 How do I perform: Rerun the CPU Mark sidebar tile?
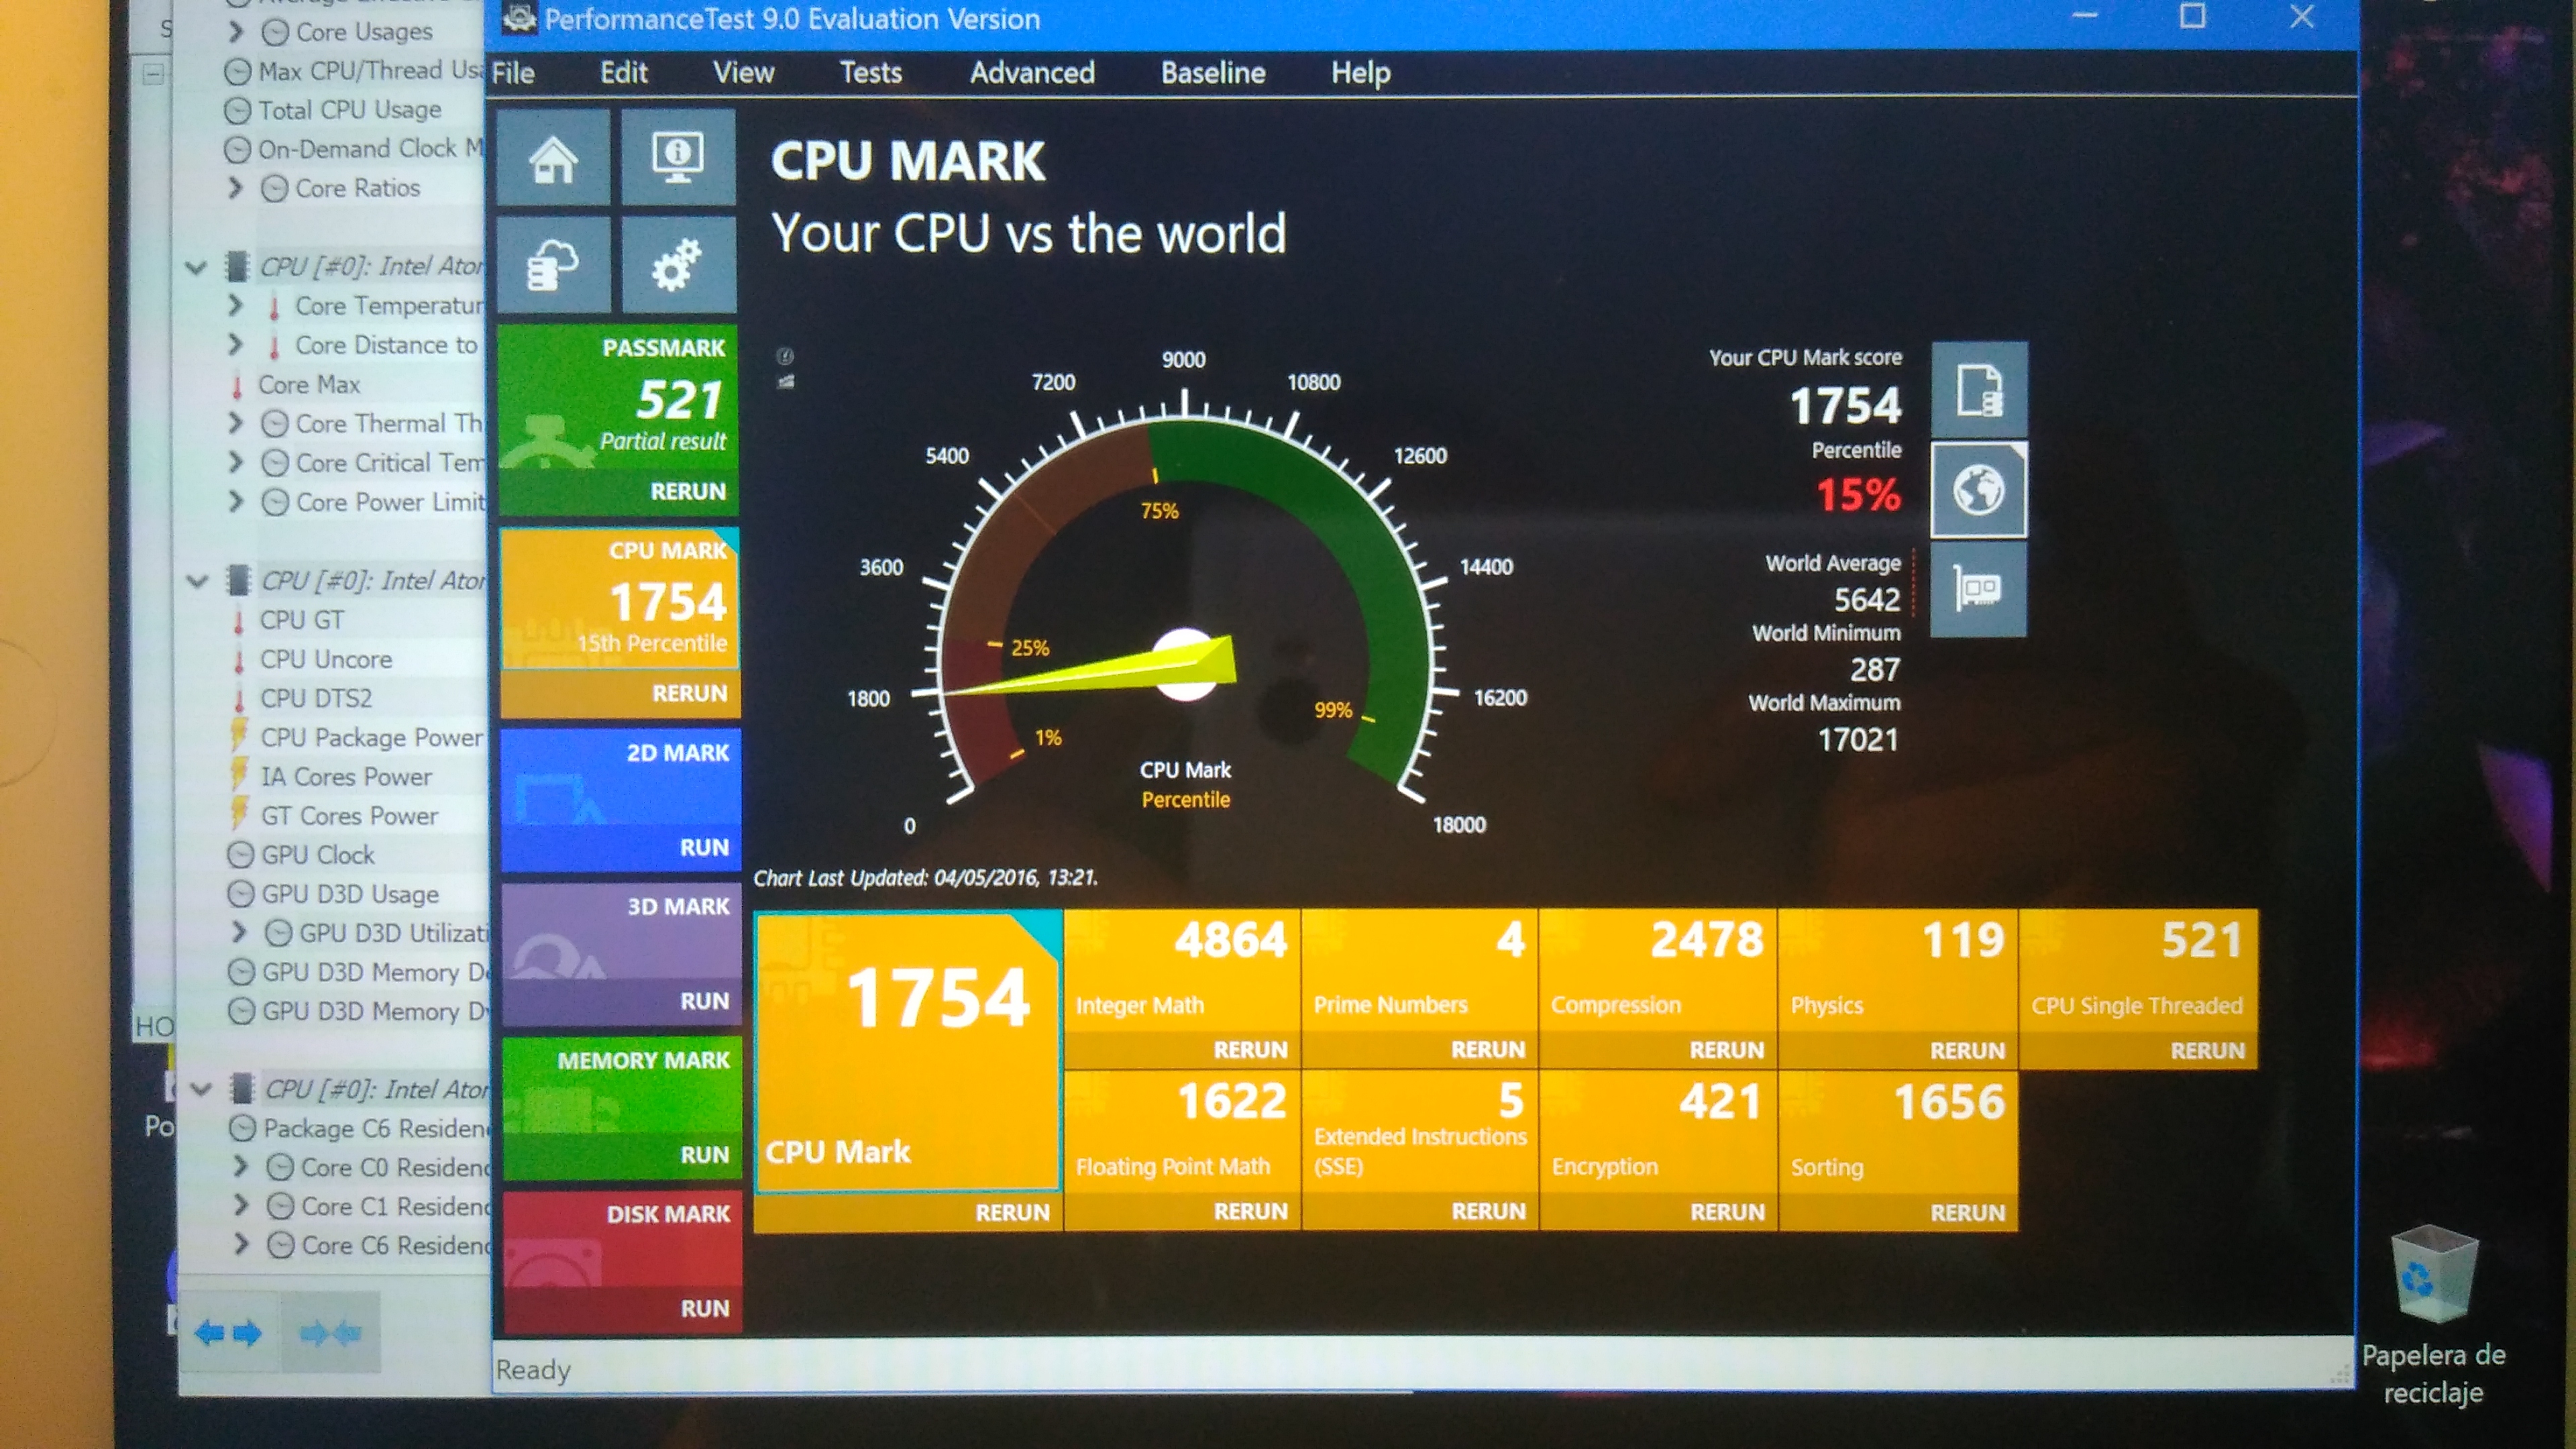(x=690, y=693)
